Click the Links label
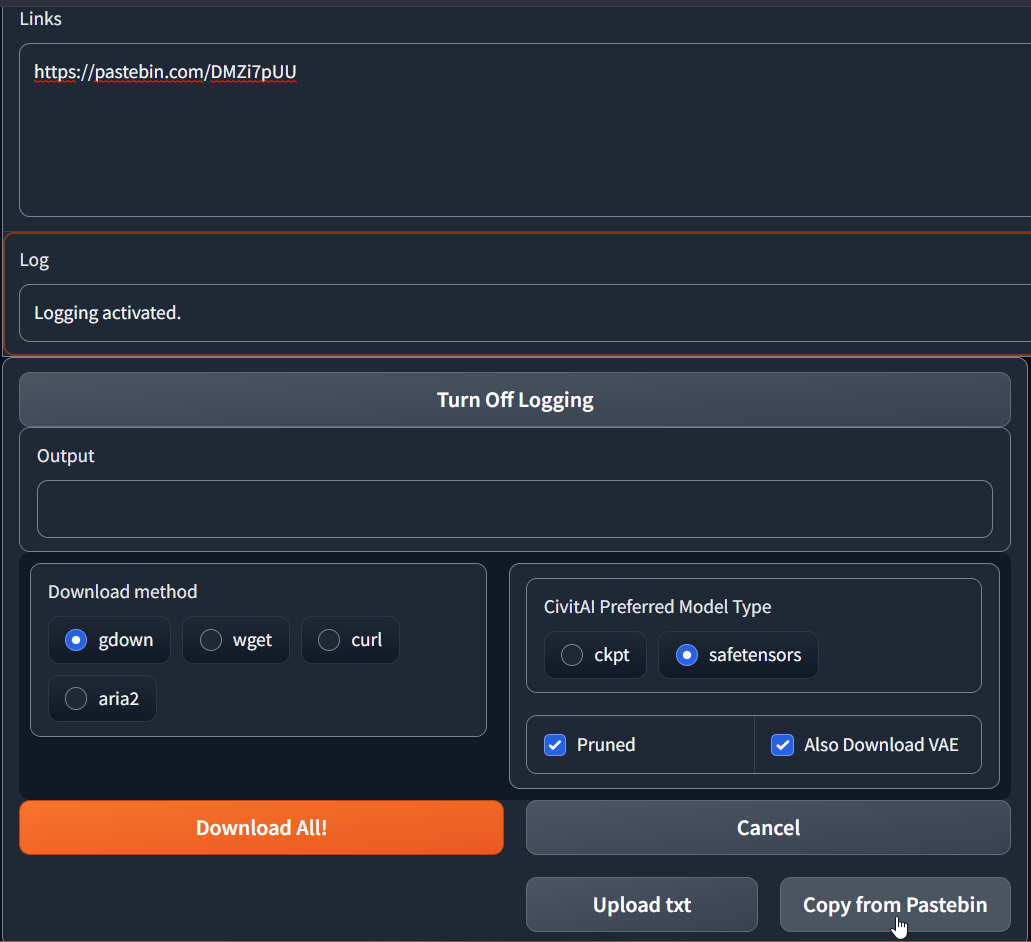The height and width of the screenshot is (942, 1031). (41, 19)
